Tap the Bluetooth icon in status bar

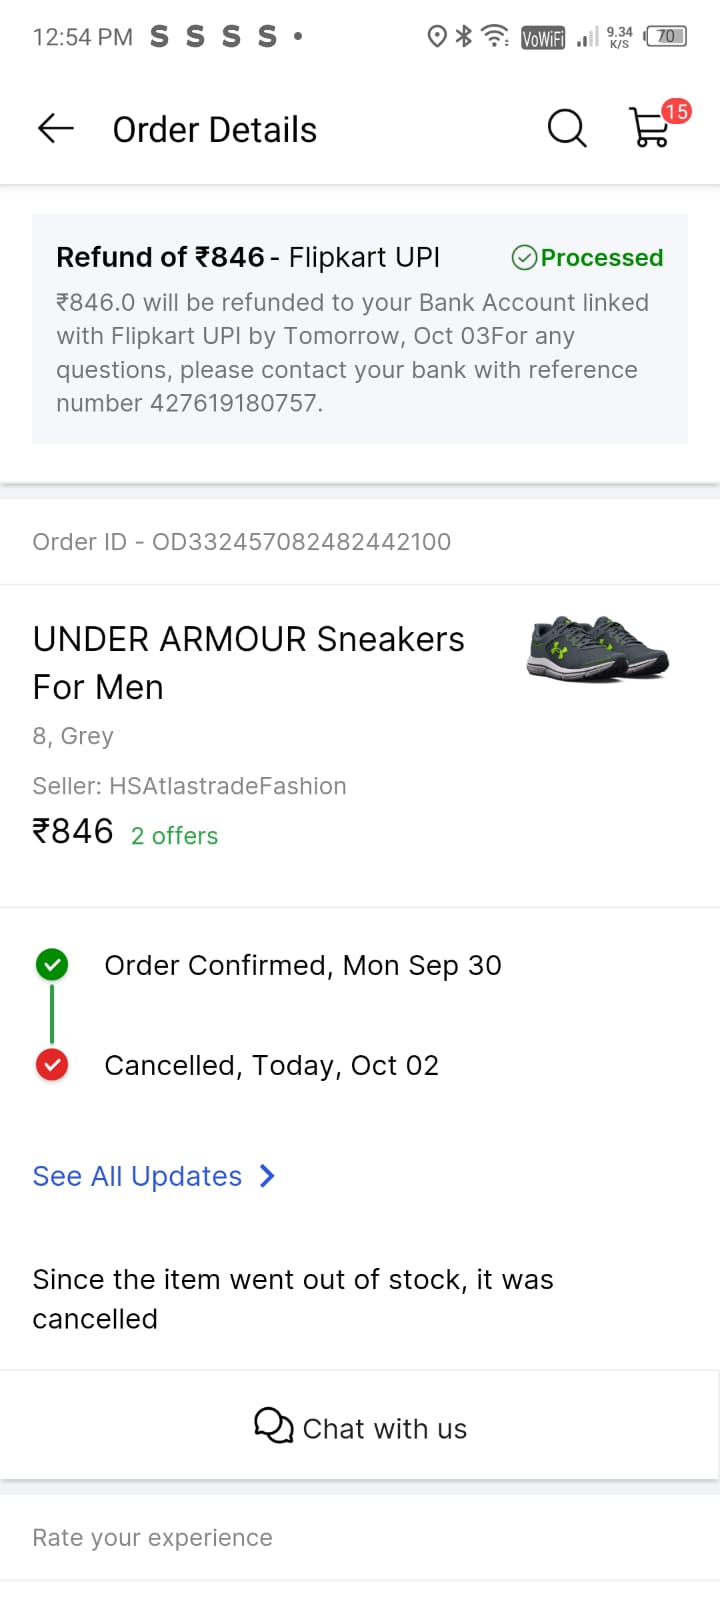point(463,37)
